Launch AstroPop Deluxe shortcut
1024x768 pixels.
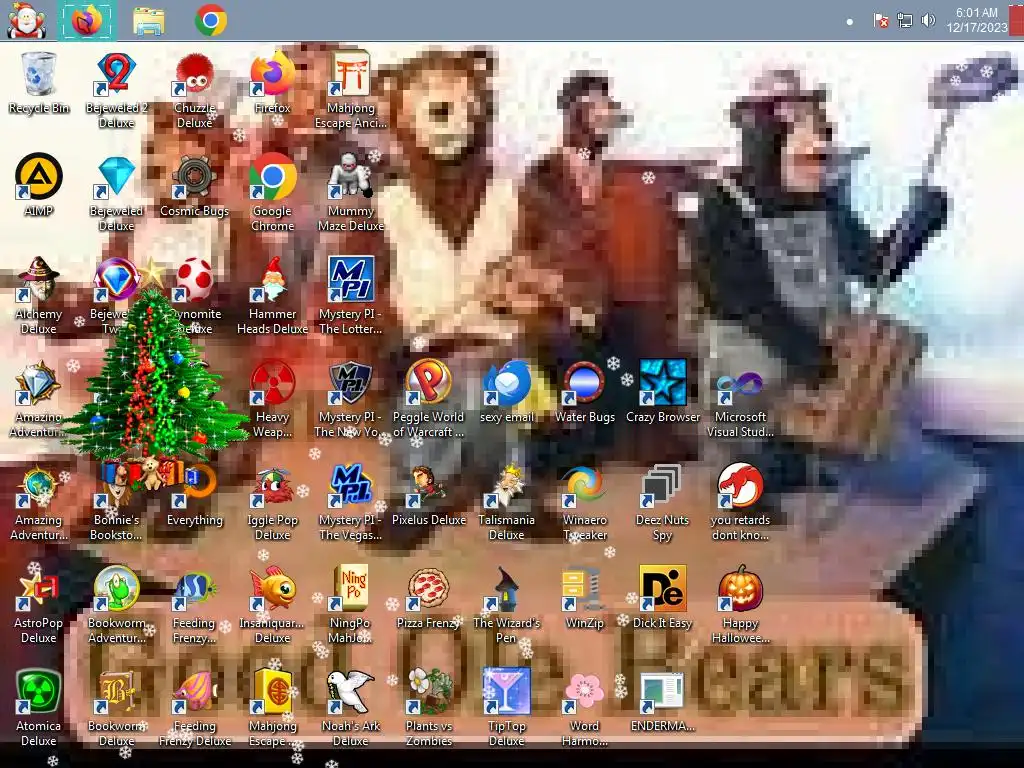tap(39, 605)
